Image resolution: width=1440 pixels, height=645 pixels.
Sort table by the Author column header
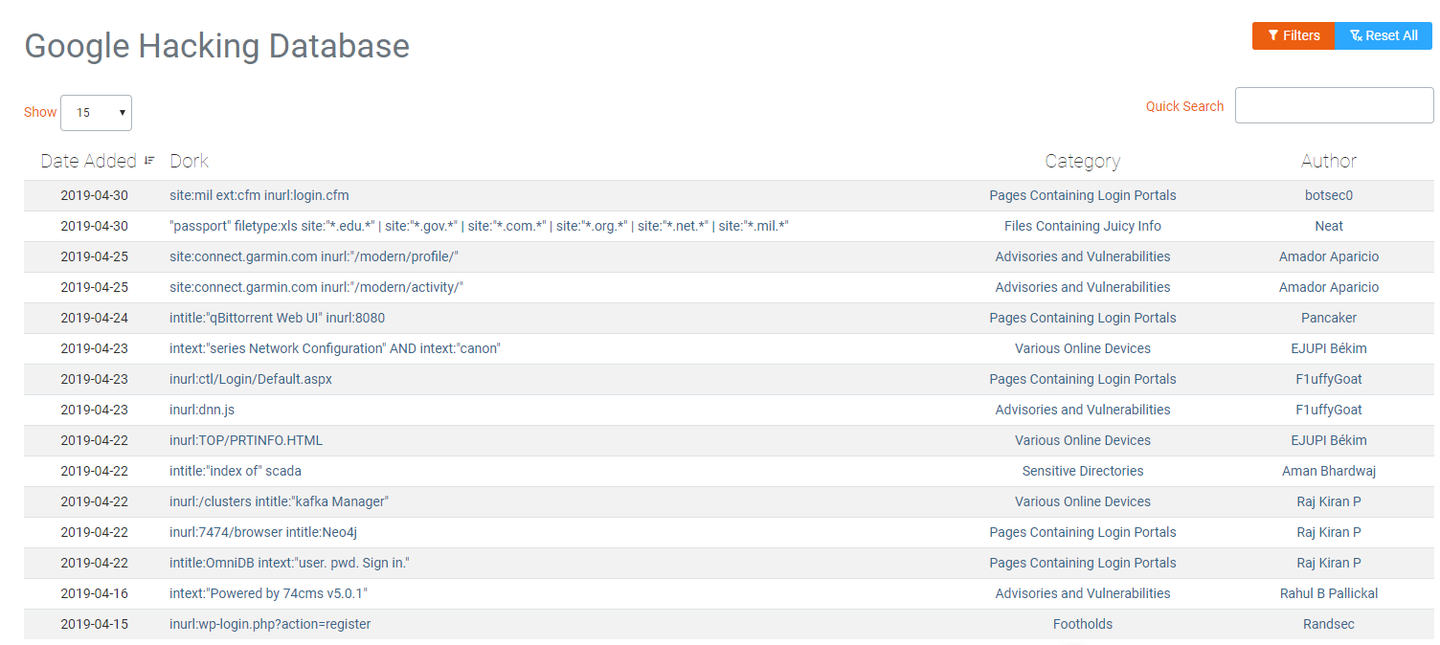(x=1328, y=161)
